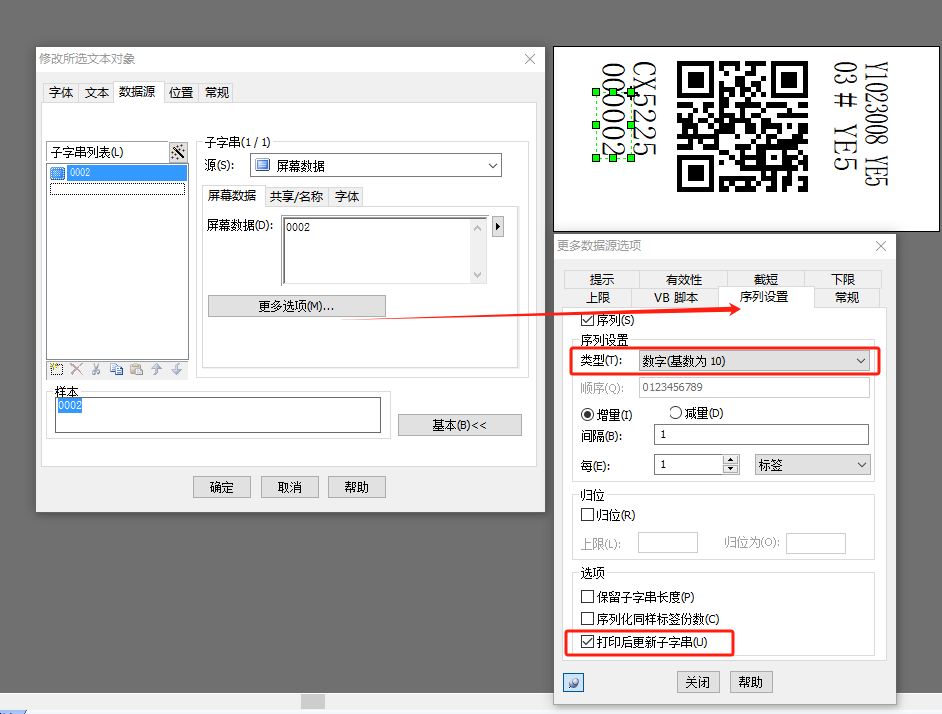Click the 间隔(B) input field
This screenshot has width=942, height=714.
761,435
